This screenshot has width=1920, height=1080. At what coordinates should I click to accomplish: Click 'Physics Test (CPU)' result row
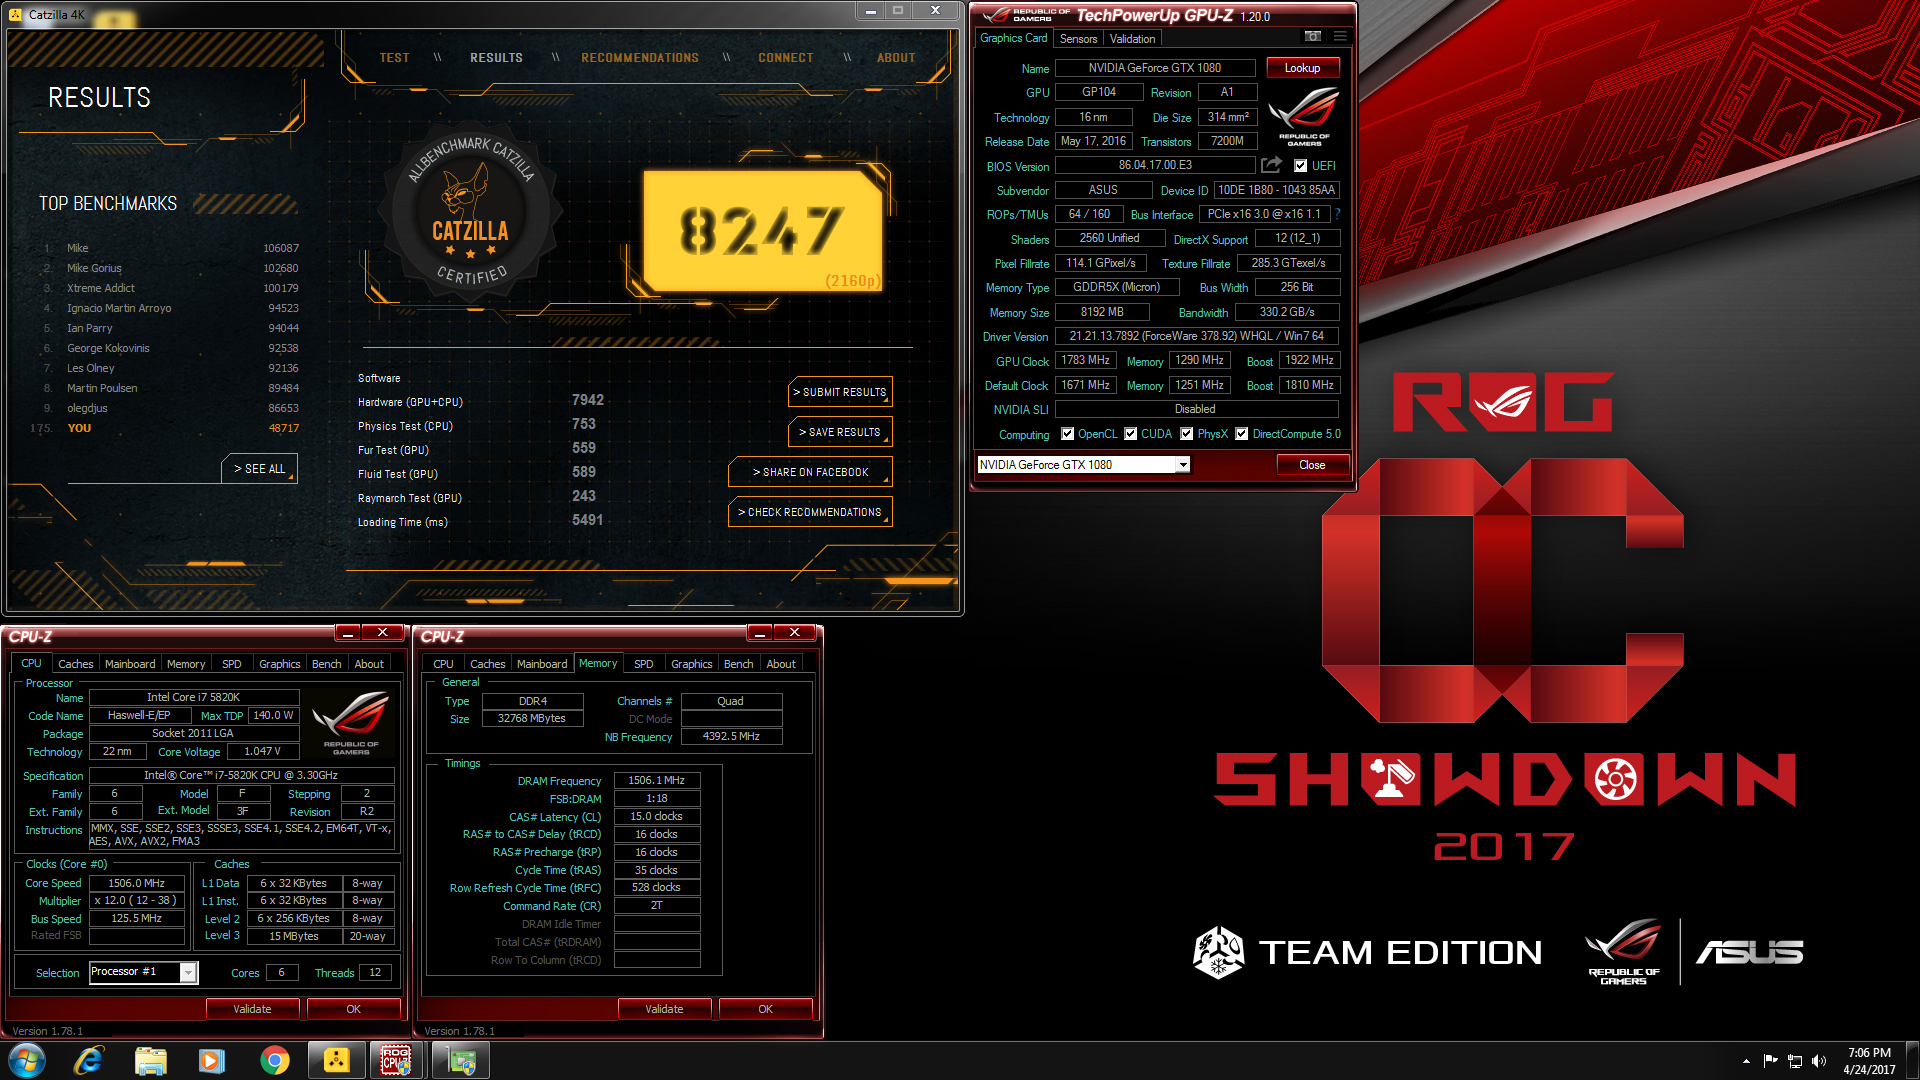tap(481, 426)
